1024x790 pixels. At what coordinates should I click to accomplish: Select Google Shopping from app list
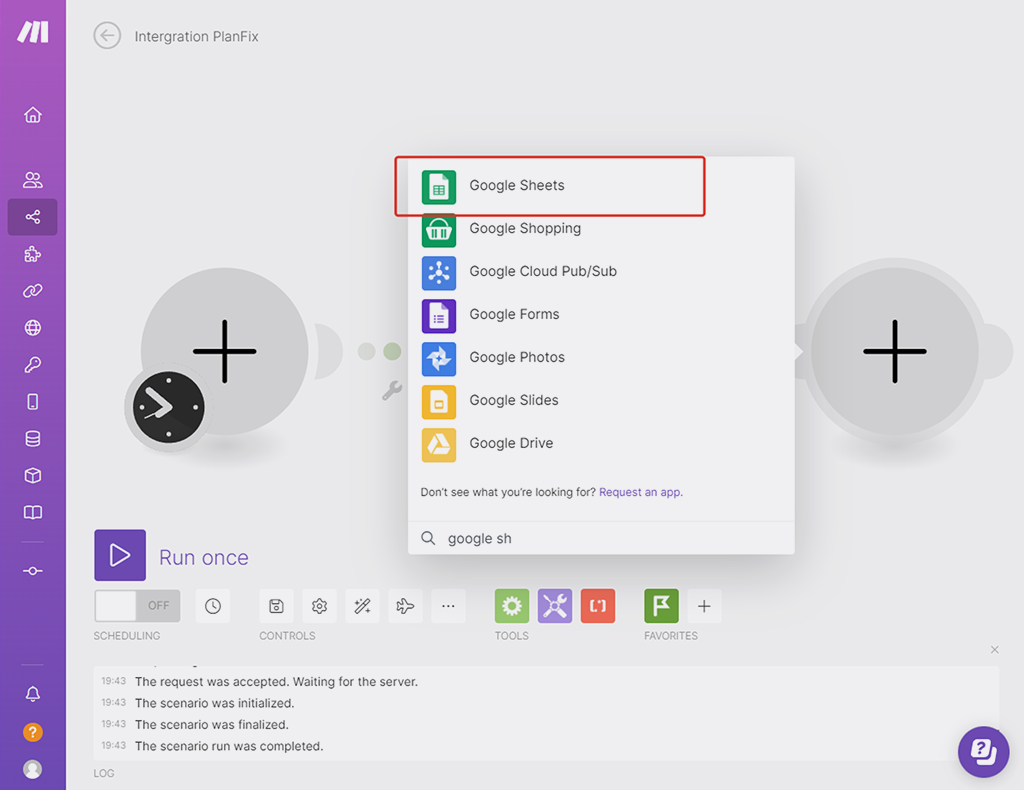click(601, 229)
